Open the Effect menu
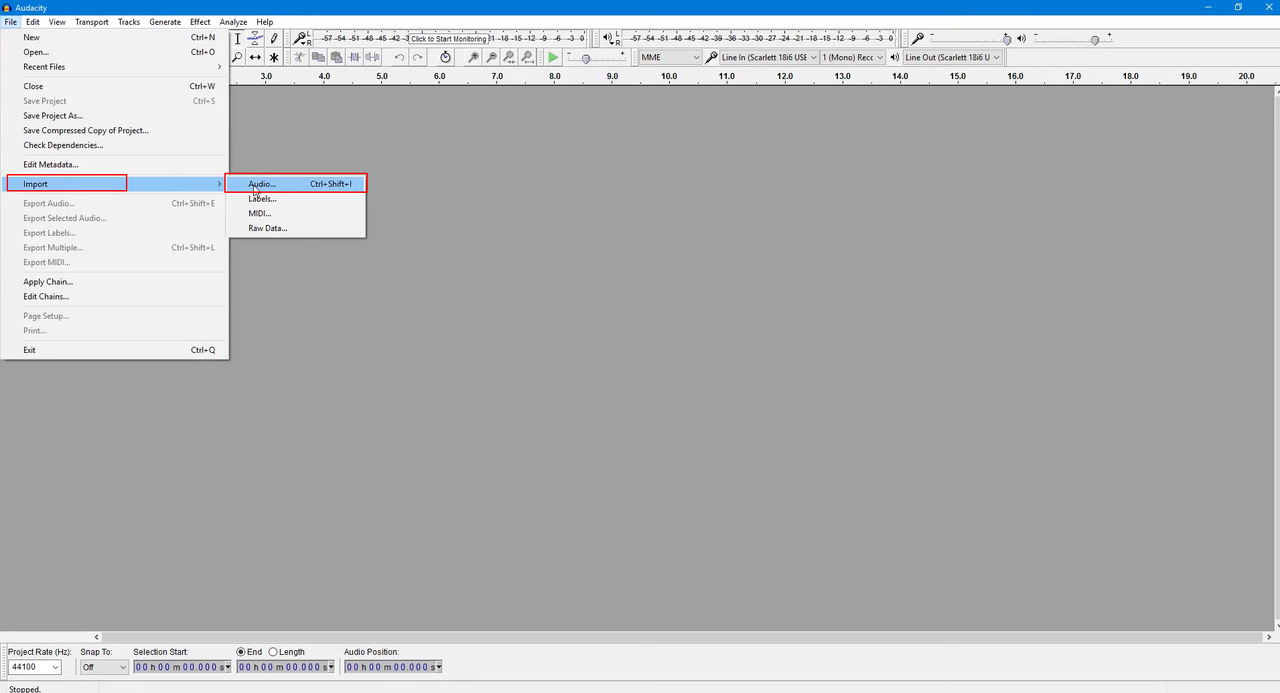This screenshot has width=1280, height=693. tap(200, 22)
